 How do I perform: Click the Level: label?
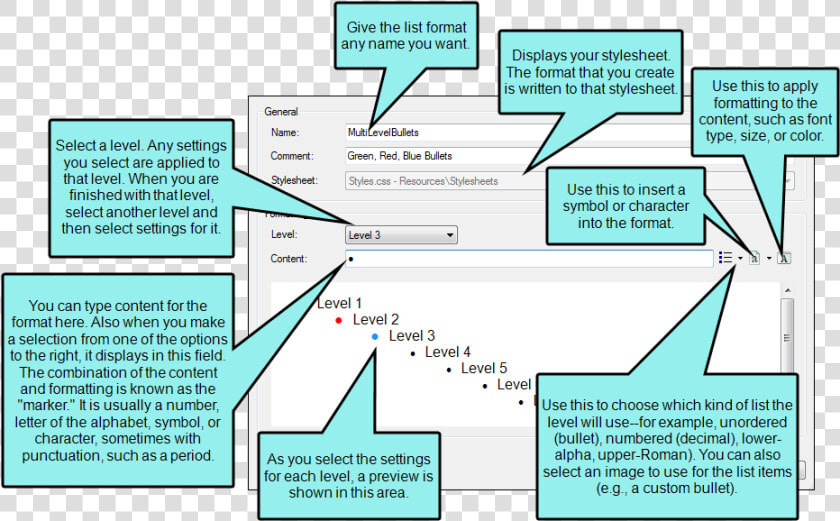pos(284,235)
